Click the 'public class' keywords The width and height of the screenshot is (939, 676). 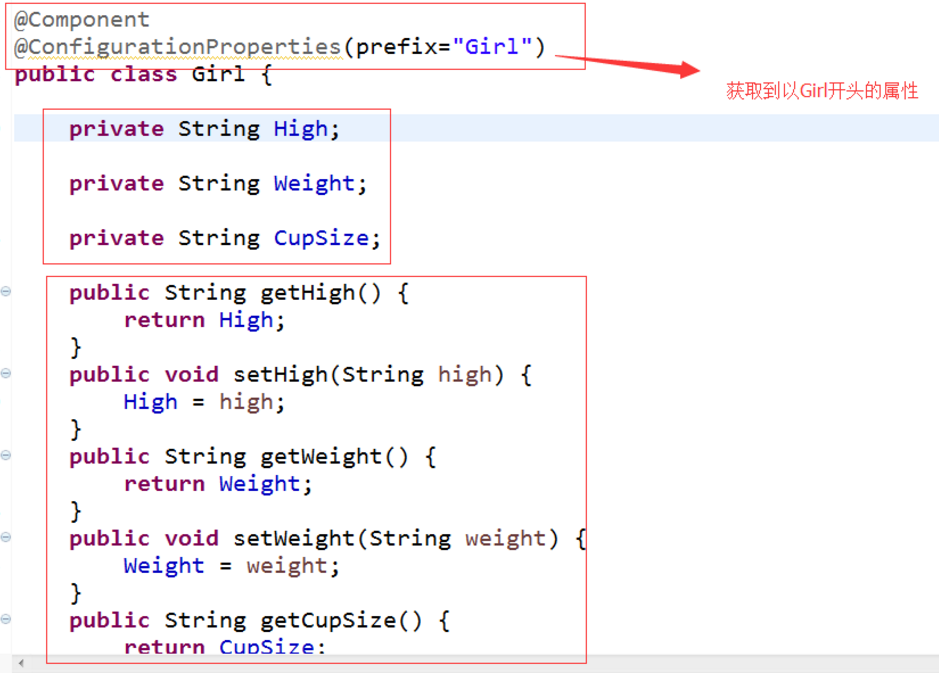[x=96, y=74]
